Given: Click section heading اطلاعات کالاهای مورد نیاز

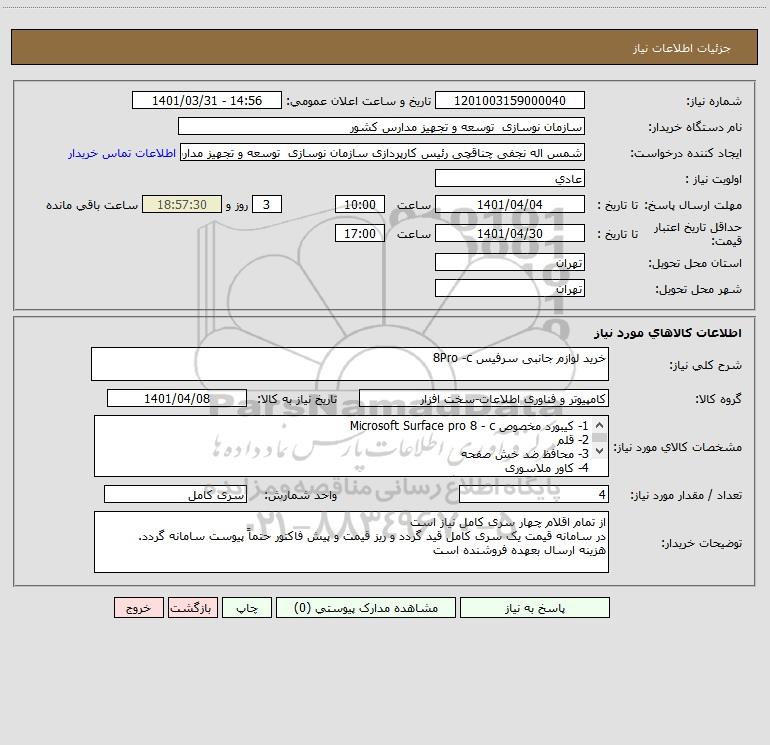Looking at the screenshot, I should point(668,332).
